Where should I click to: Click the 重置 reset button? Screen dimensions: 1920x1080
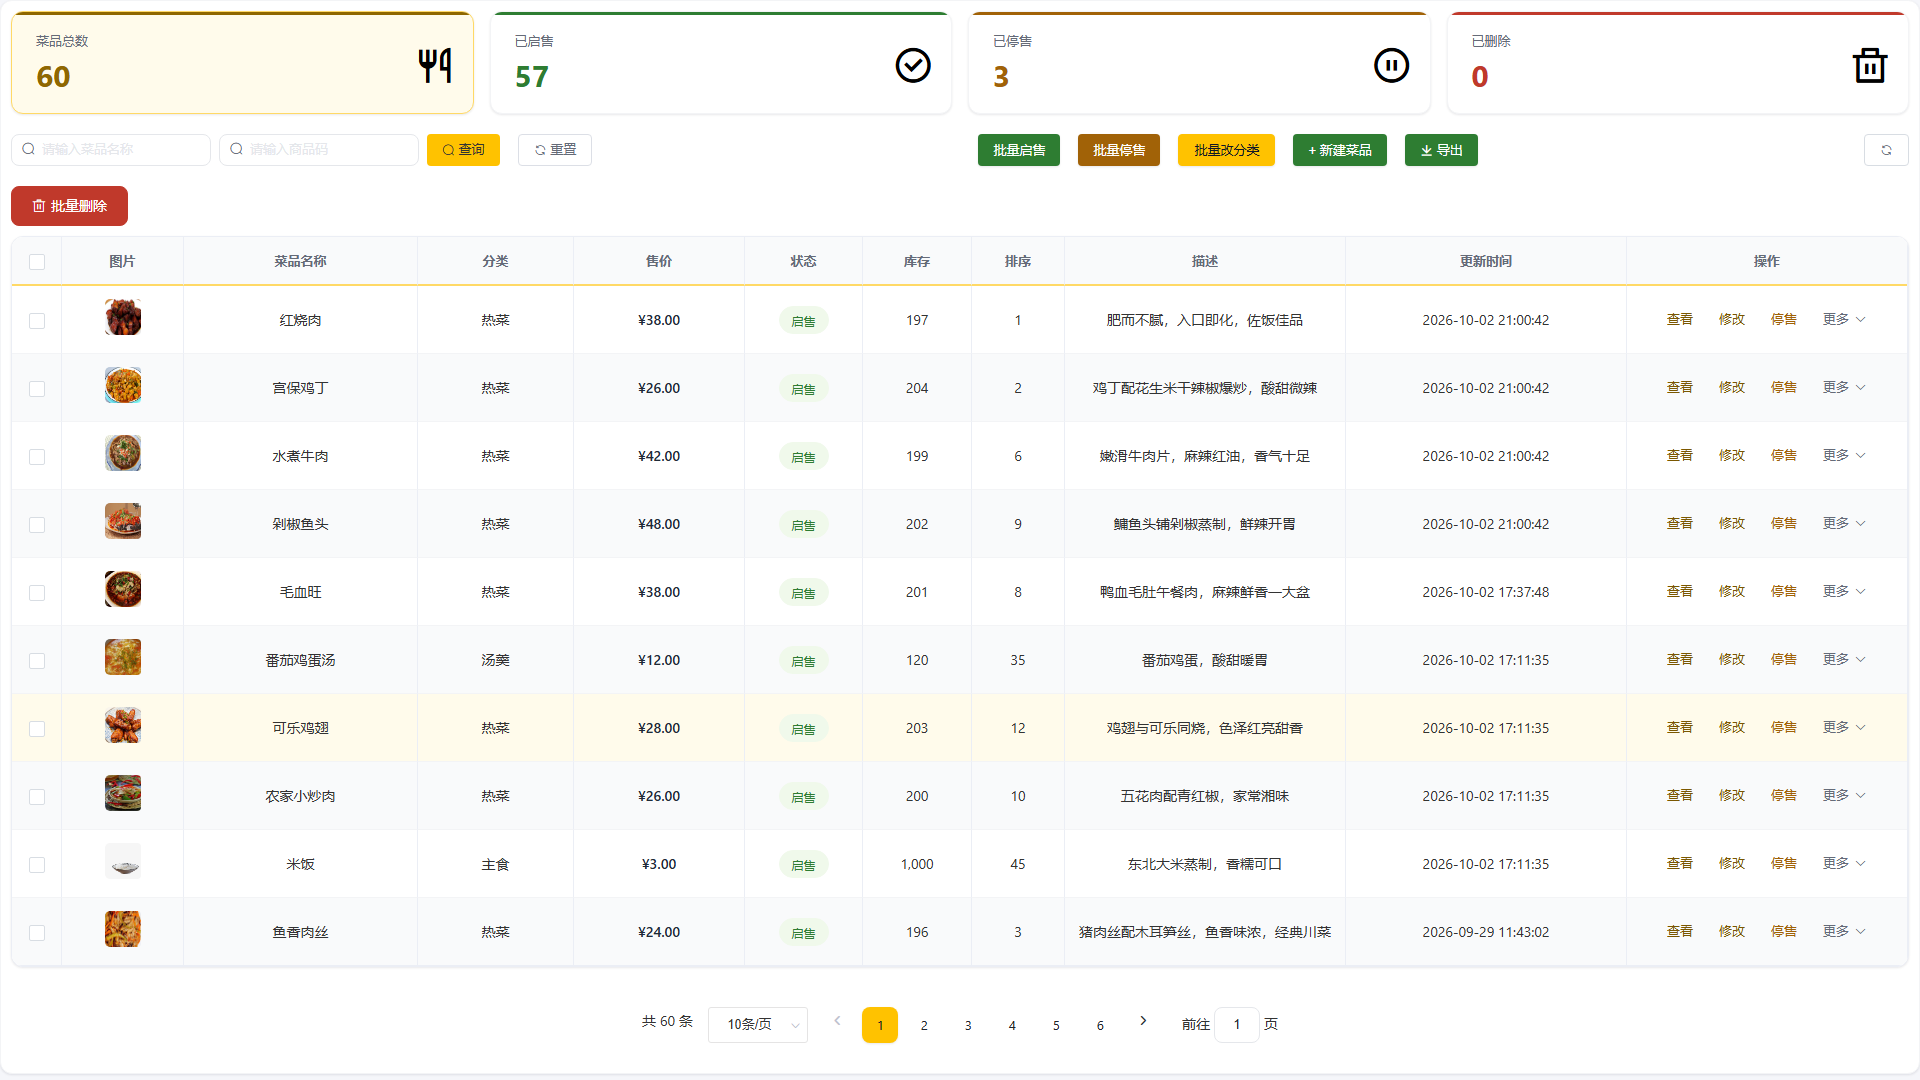pos(555,150)
